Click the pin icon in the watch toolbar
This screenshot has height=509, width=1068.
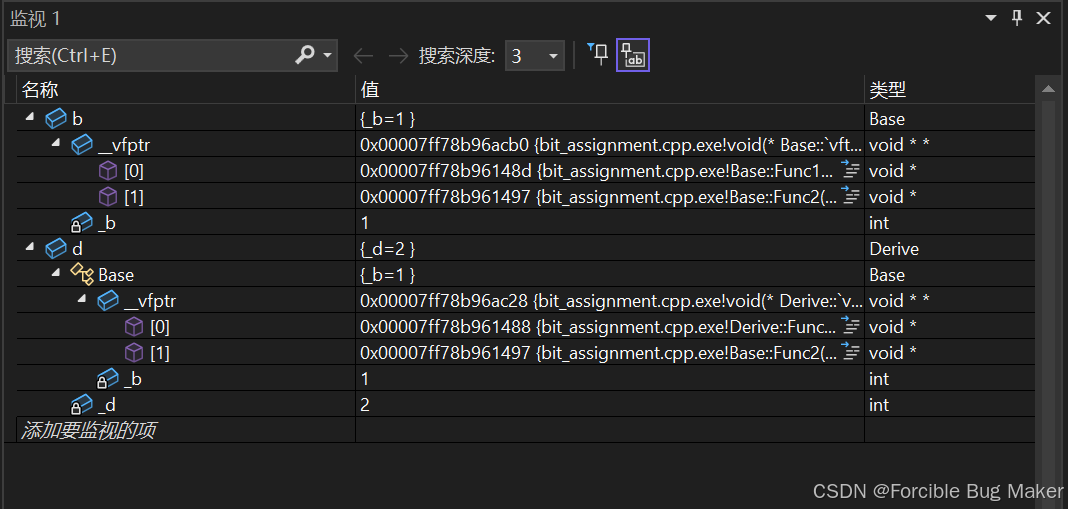pyautogui.click(x=597, y=55)
